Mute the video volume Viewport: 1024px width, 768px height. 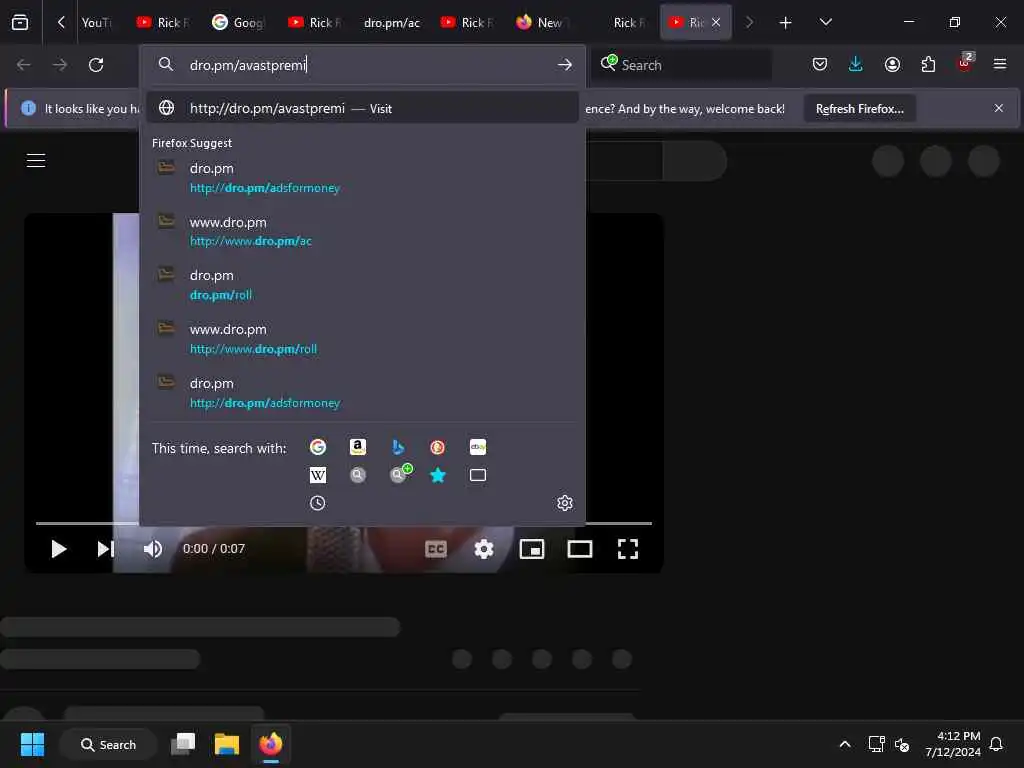coord(153,549)
